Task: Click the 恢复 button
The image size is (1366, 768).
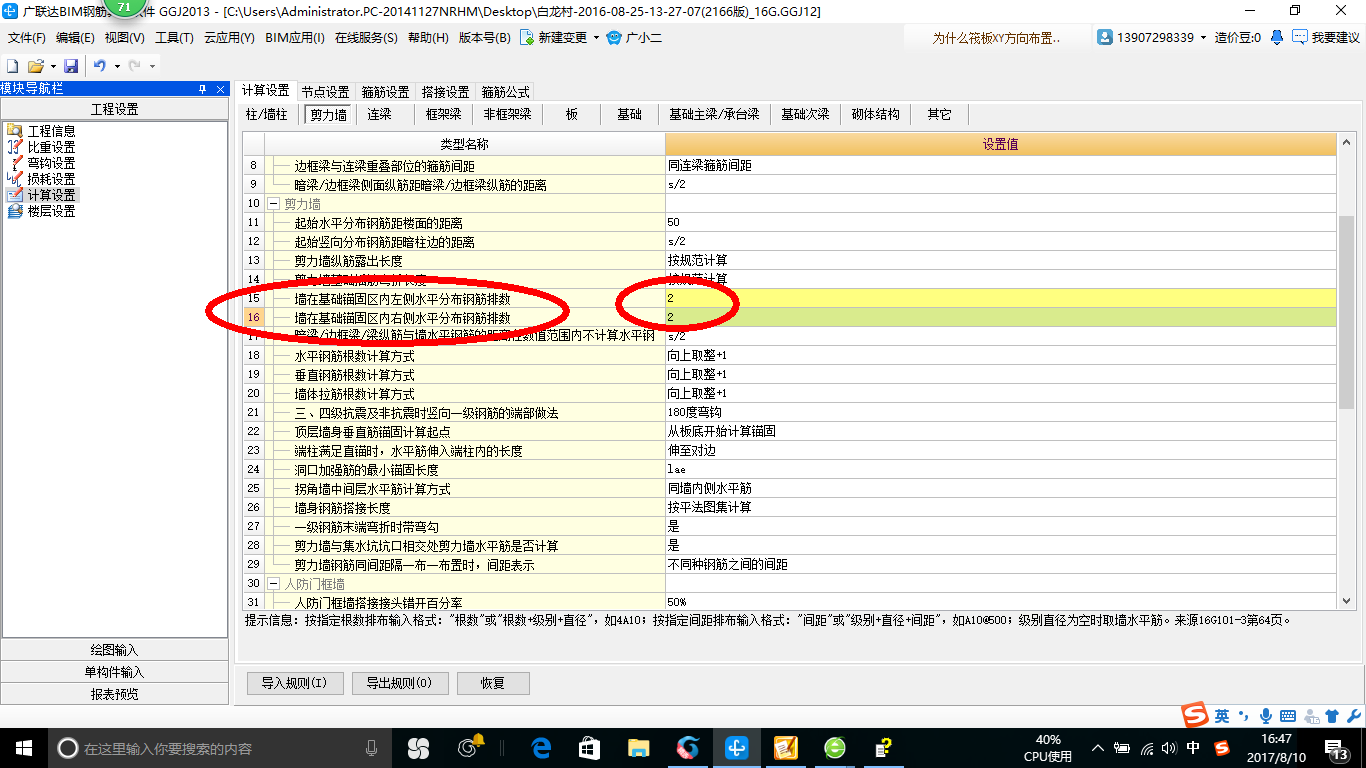Action: point(493,684)
